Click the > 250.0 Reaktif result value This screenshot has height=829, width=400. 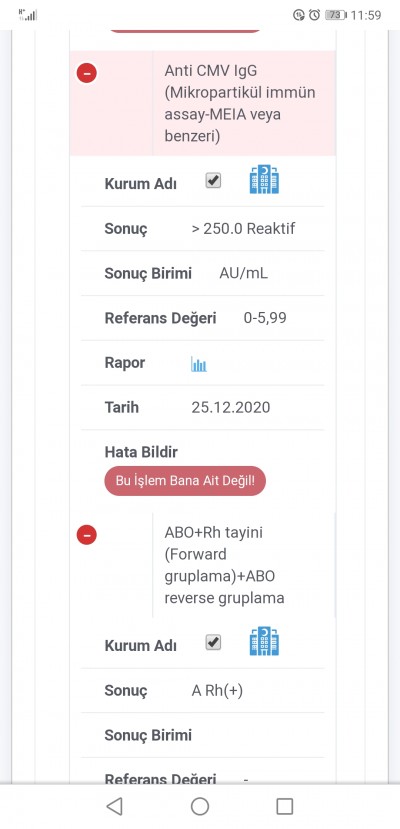243,228
